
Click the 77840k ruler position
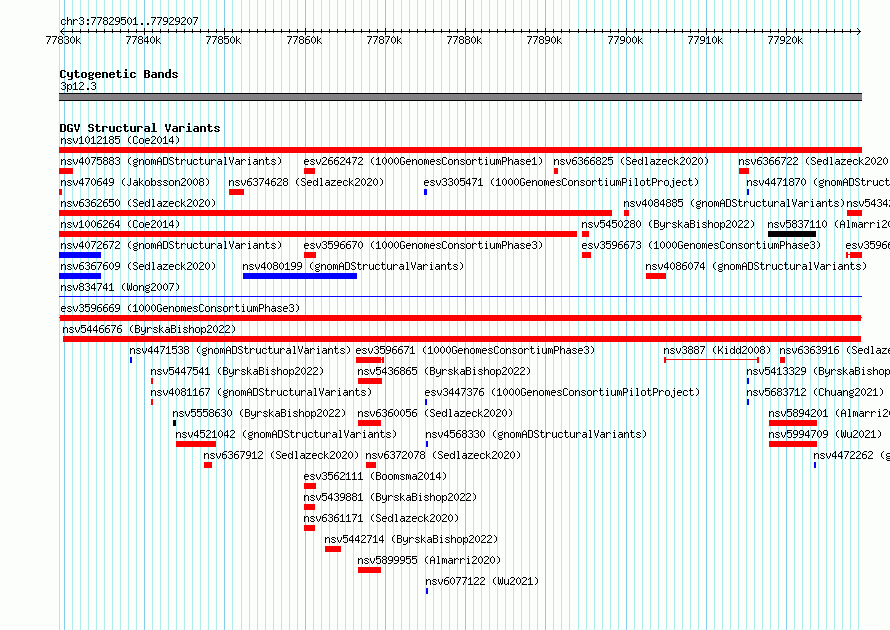pos(143,40)
